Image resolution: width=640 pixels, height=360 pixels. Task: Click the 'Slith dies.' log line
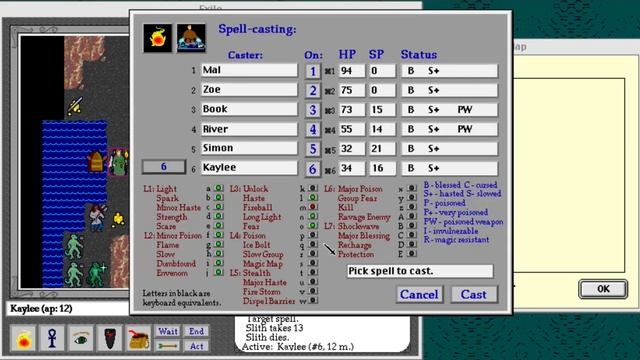coord(267,337)
